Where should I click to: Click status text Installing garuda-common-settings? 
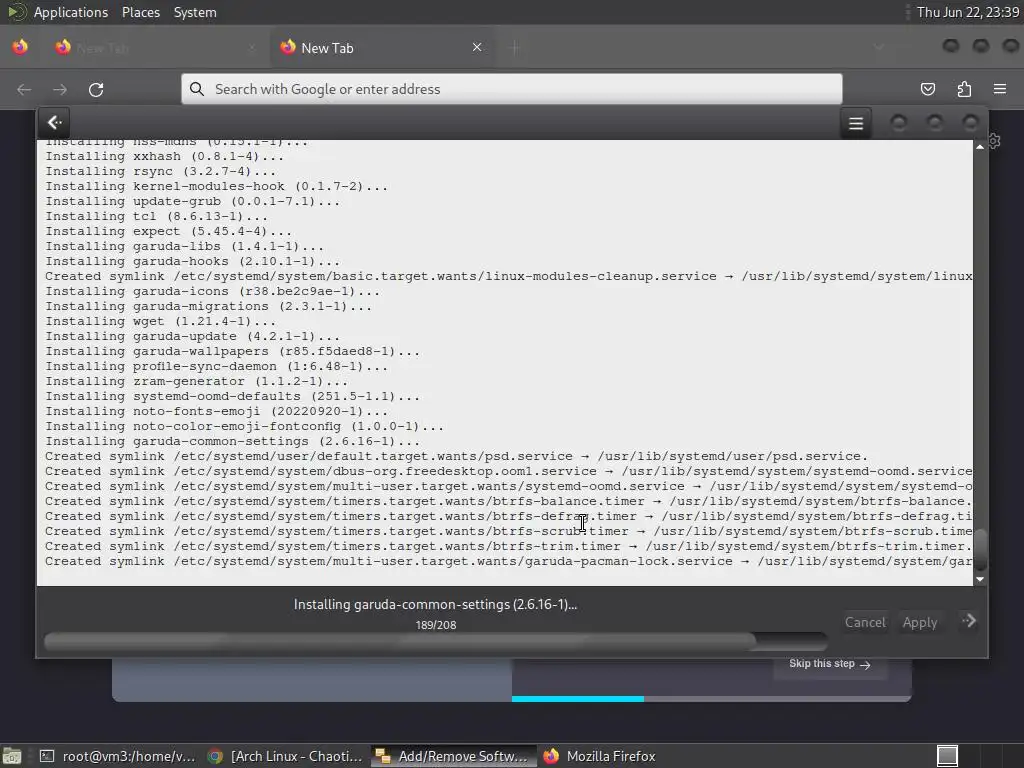435,605
